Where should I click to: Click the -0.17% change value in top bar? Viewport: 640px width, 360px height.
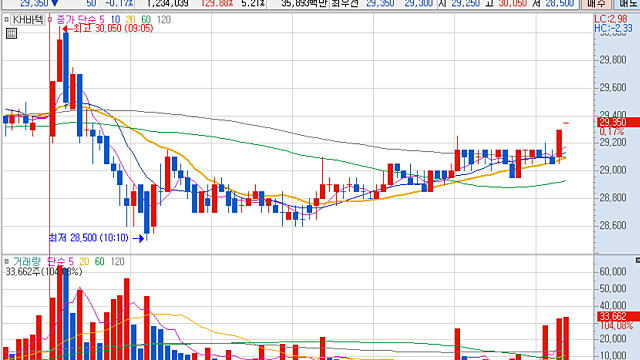pyautogui.click(x=119, y=4)
